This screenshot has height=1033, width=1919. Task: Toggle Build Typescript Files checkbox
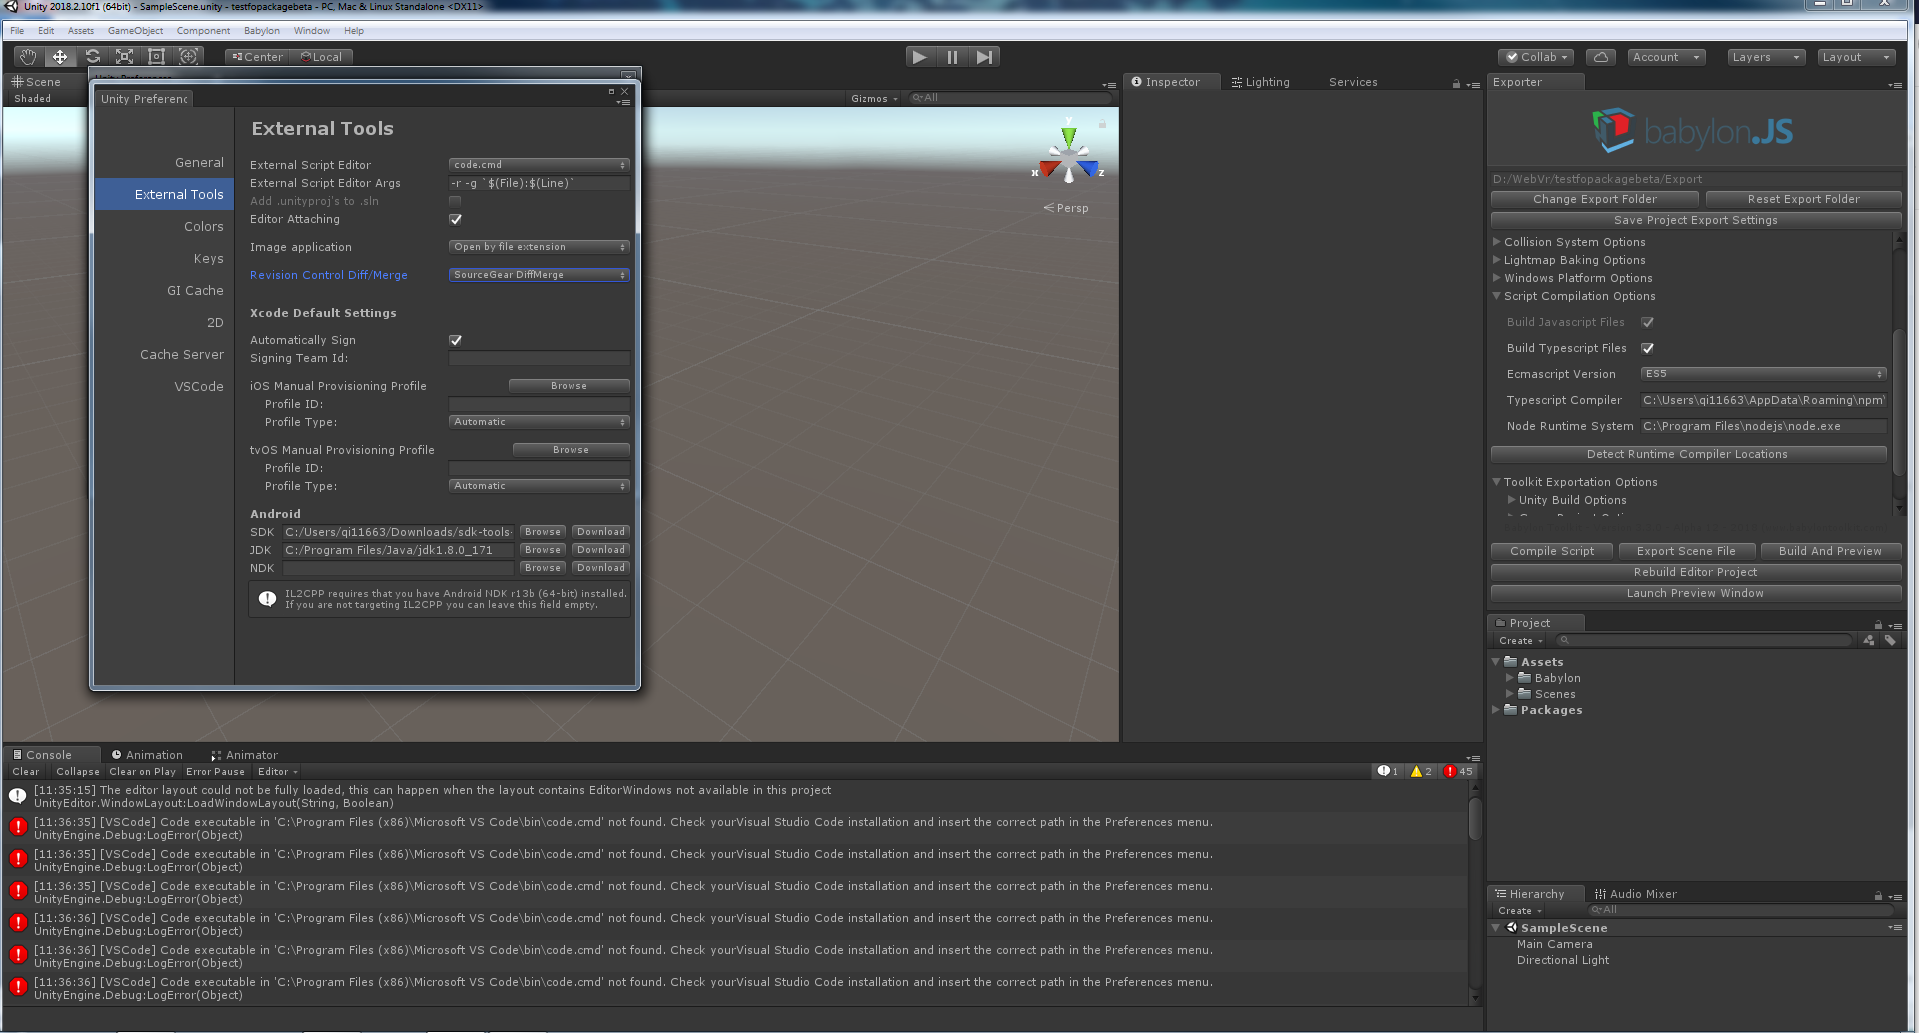(1648, 349)
